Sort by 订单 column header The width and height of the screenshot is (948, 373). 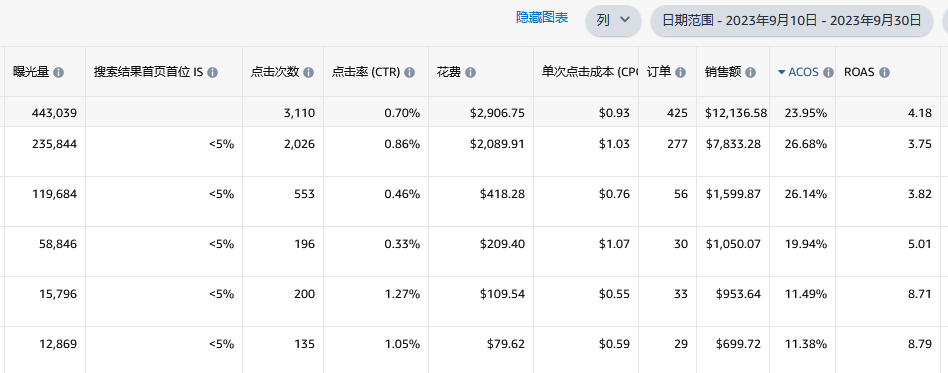tap(658, 73)
